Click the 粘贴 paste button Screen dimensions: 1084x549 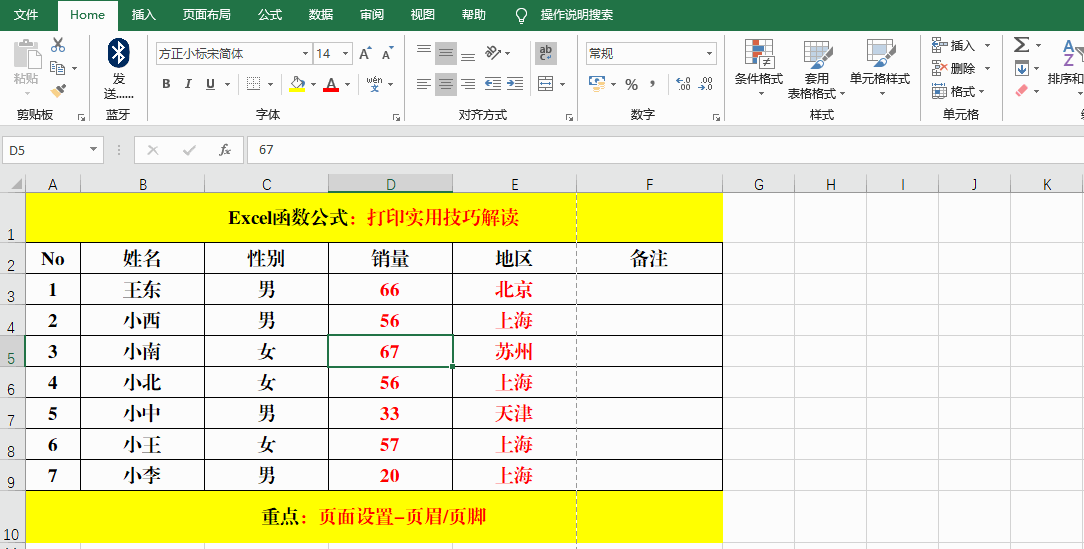26,67
